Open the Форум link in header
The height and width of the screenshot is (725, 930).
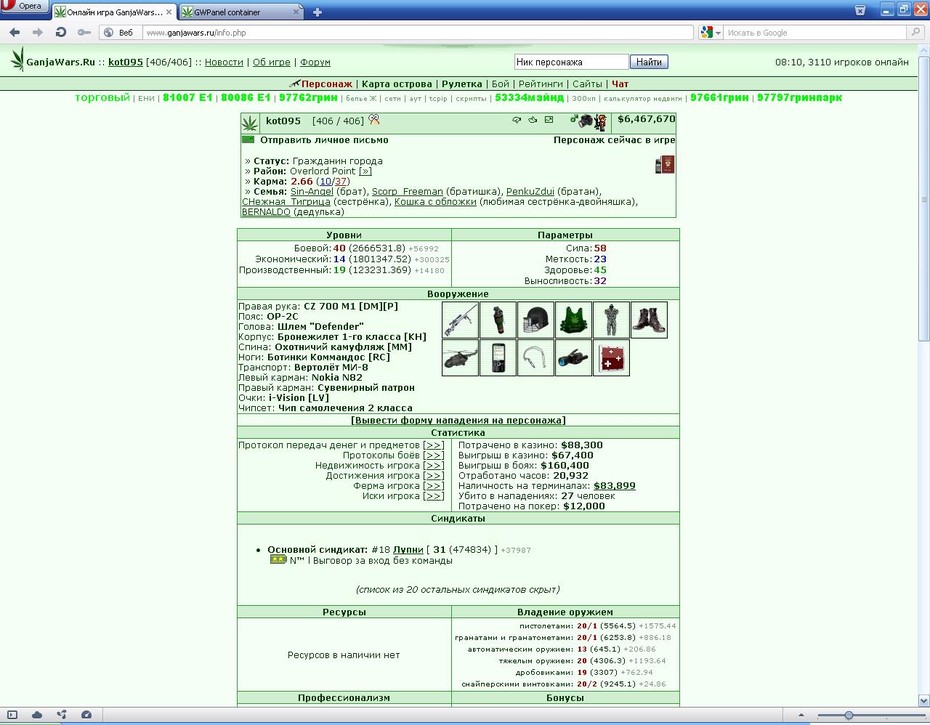315,62
